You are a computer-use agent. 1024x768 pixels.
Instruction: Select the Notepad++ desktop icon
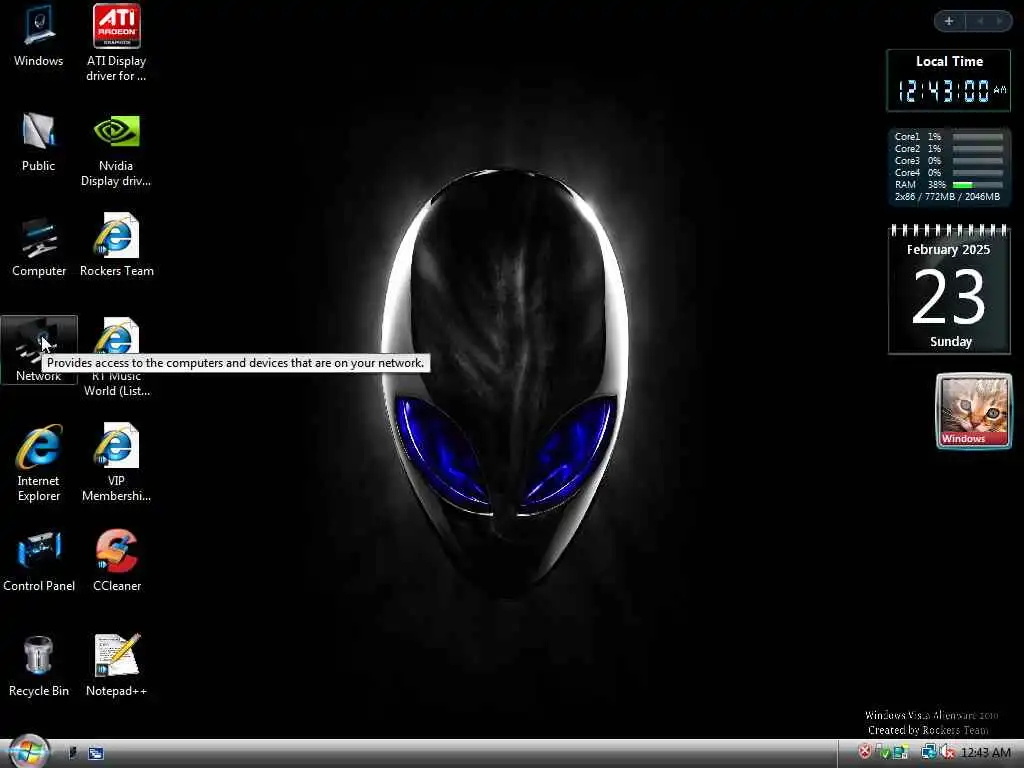[x=116, y=665]
